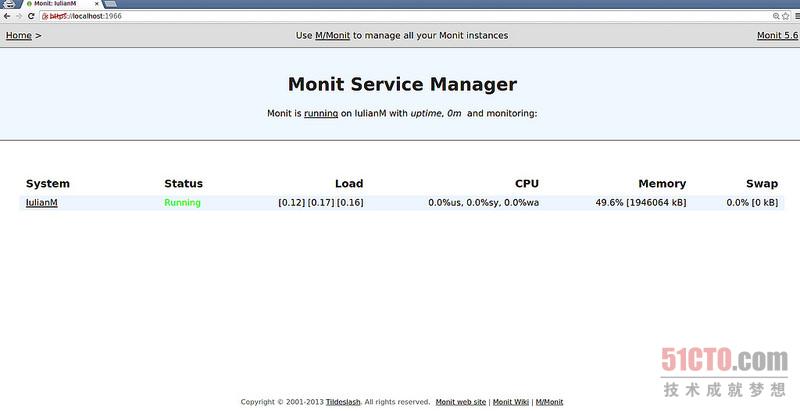This screenshot has height=411, width=800.
Task: Click the memory value 49.6% [1946064 kB]
Action: point(641,202)
